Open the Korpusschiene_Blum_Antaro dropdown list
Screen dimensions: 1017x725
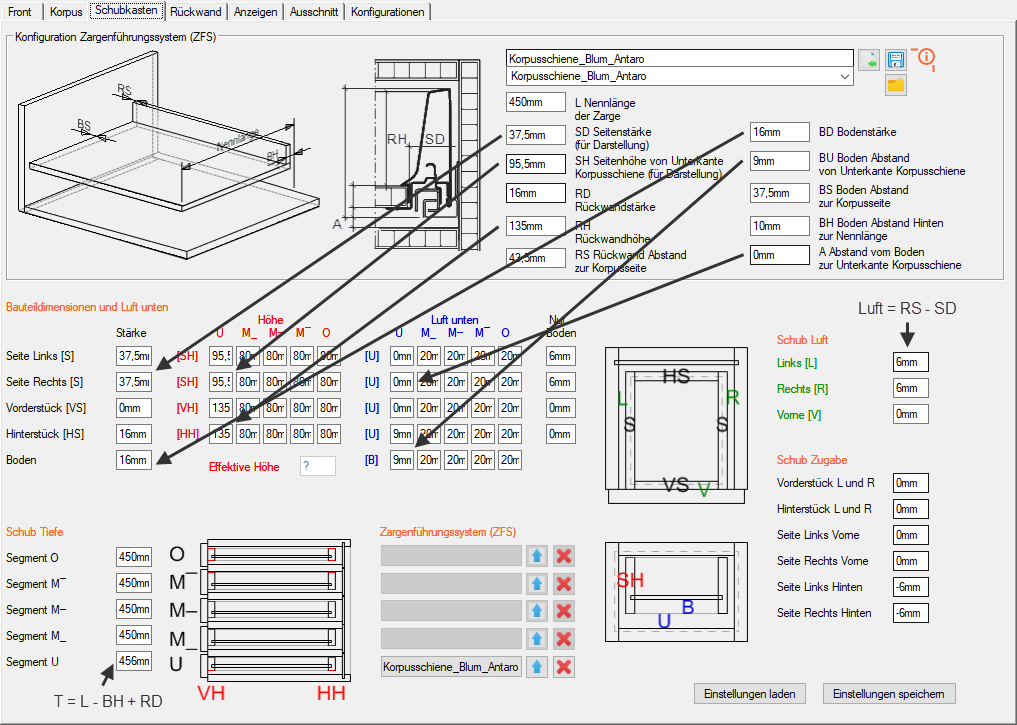tap(679, 77)
